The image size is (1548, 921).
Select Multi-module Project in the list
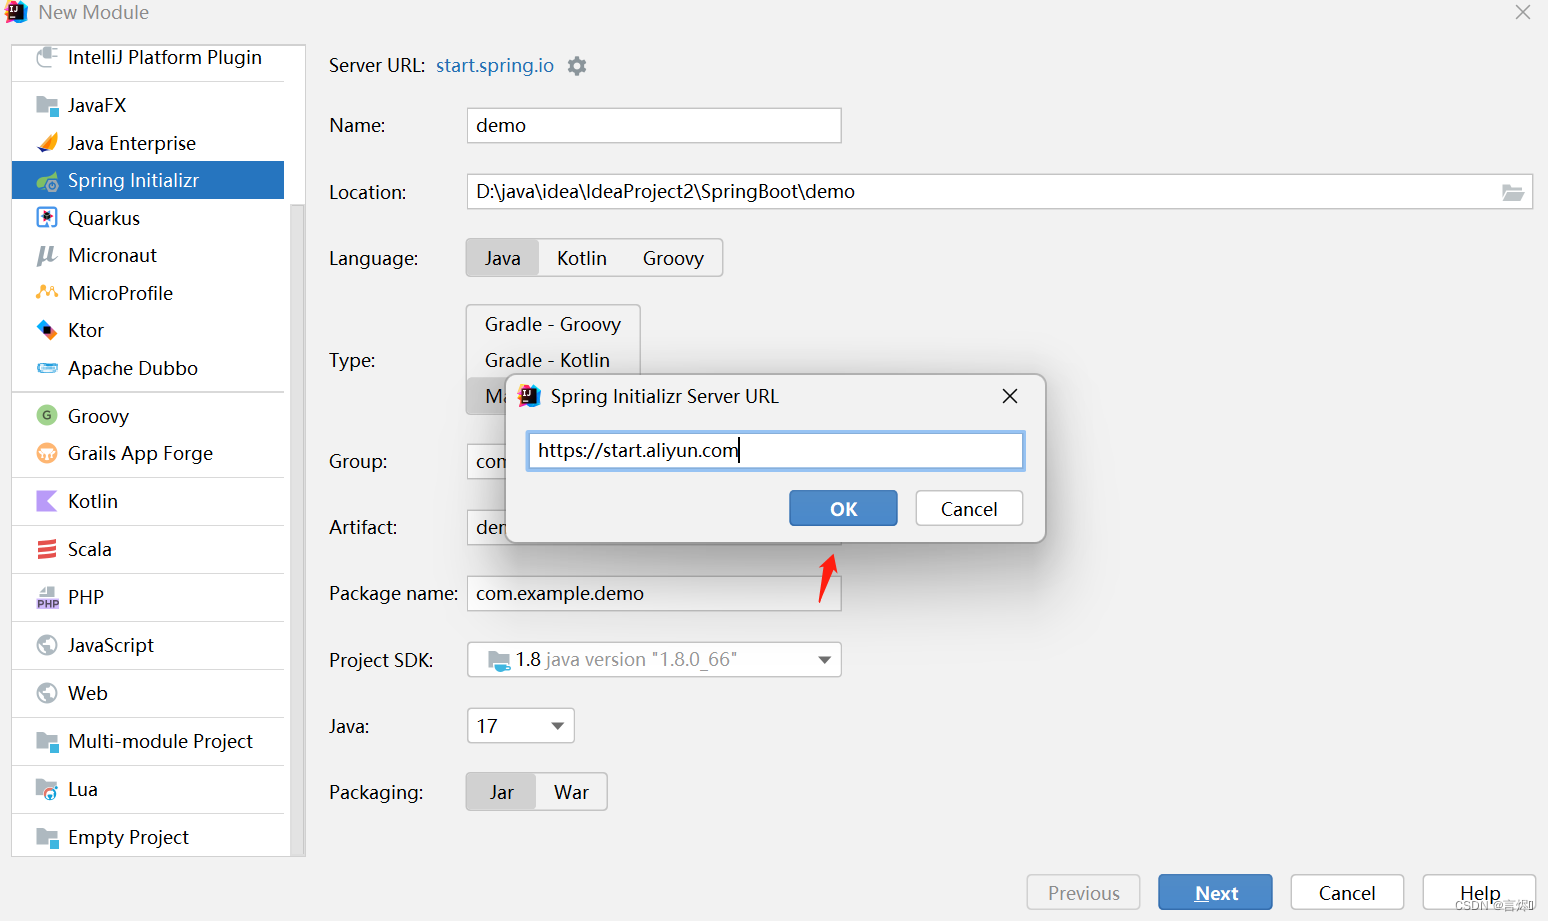[148, 741]
